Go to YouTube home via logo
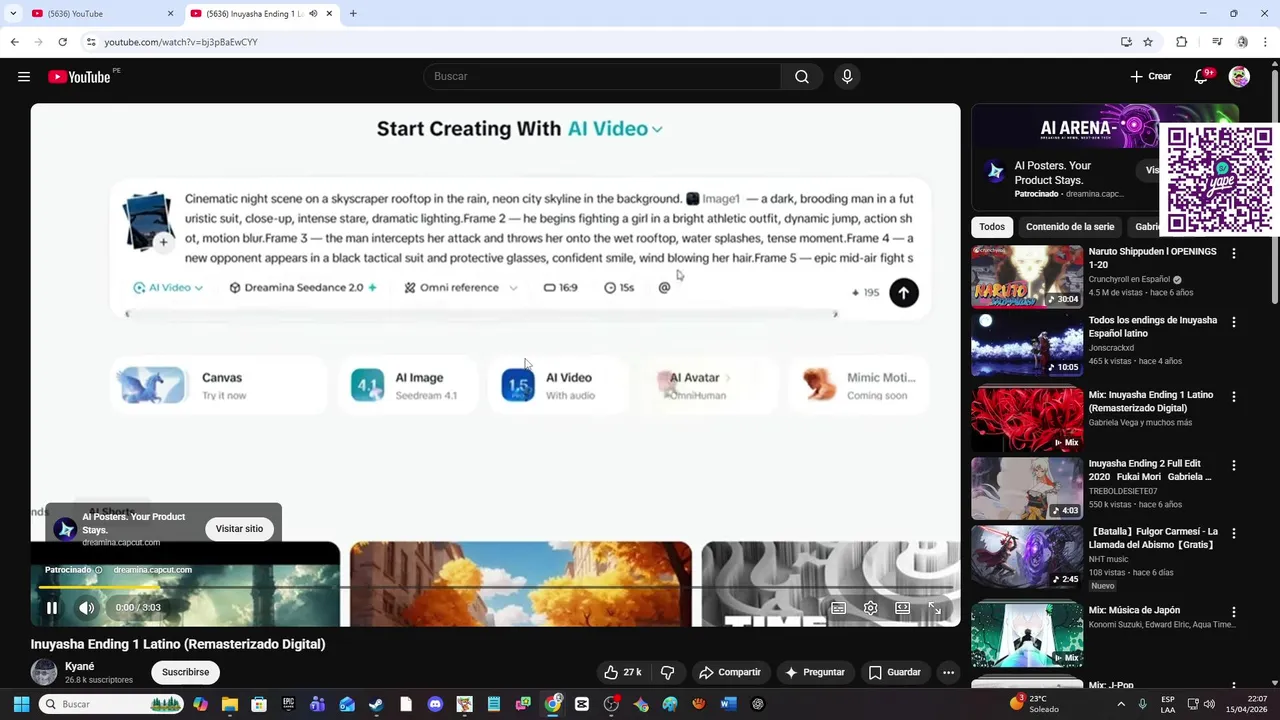The width and height of the screenshot is (1280, 720). click(79, 77)
